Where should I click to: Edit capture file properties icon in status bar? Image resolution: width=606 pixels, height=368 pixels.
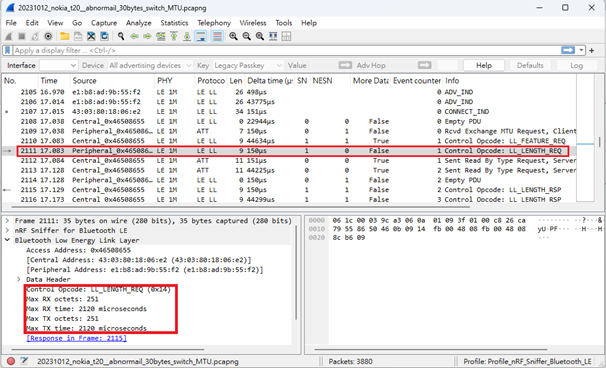(24, 361)
